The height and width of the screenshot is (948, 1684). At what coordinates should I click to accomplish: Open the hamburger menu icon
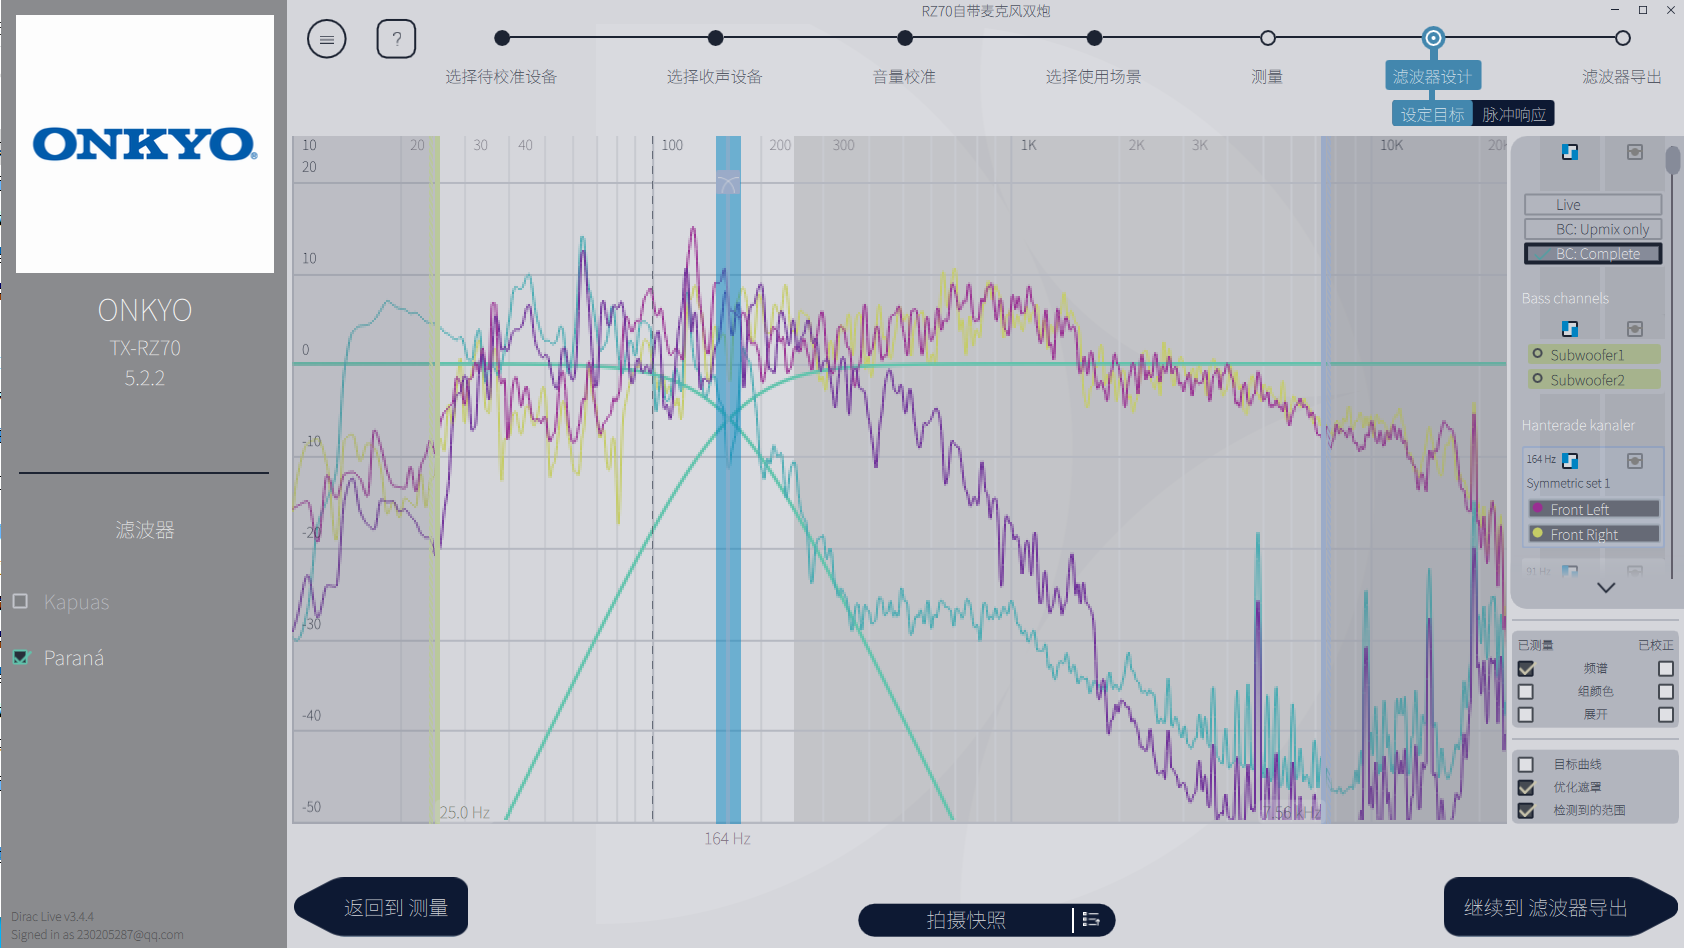326,40
